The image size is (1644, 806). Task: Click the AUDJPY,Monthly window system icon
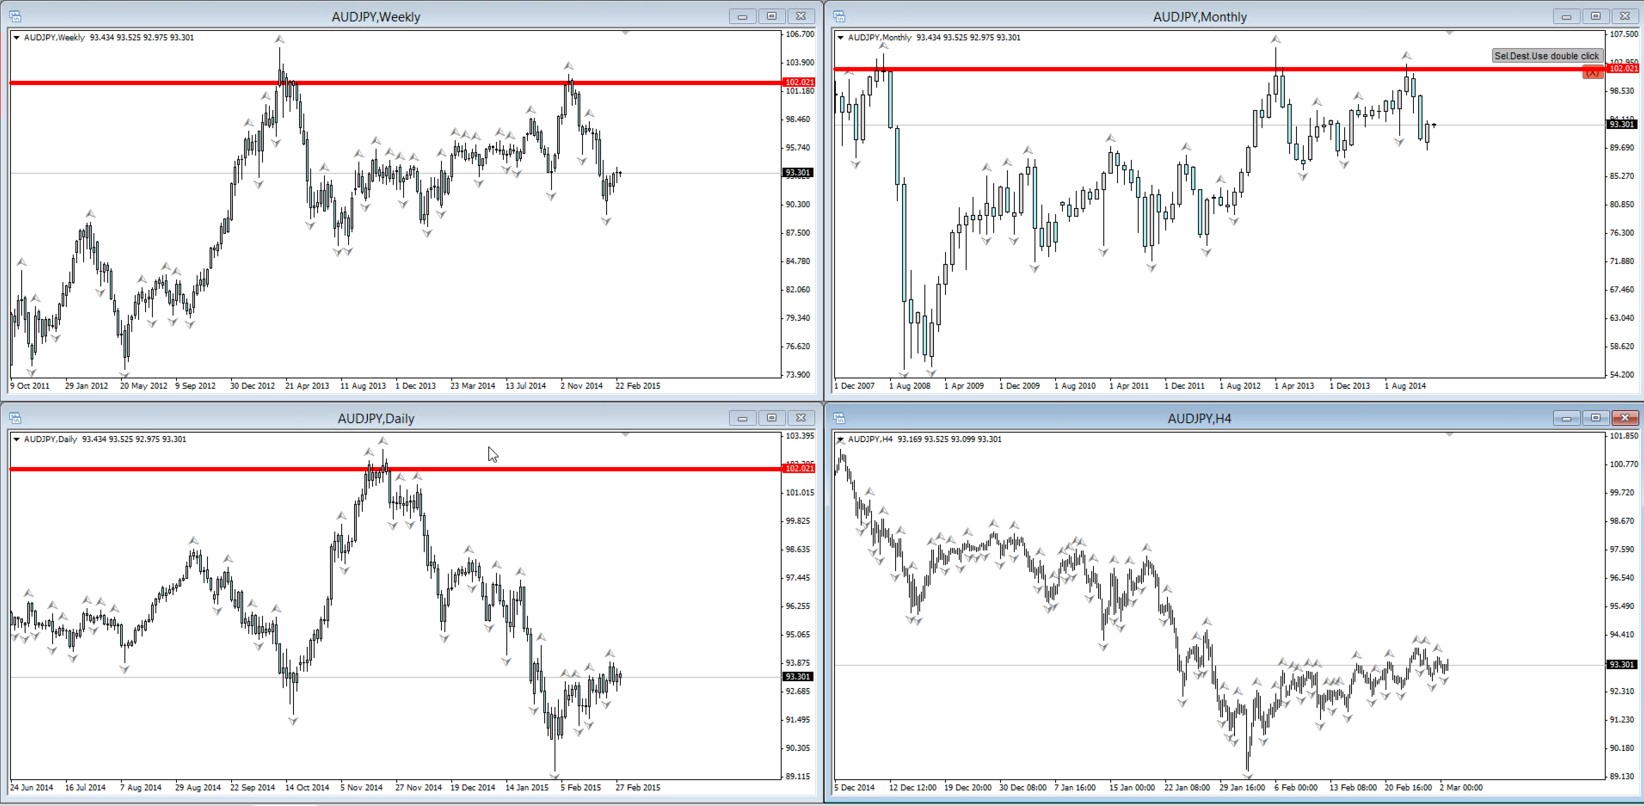(839, 16)
